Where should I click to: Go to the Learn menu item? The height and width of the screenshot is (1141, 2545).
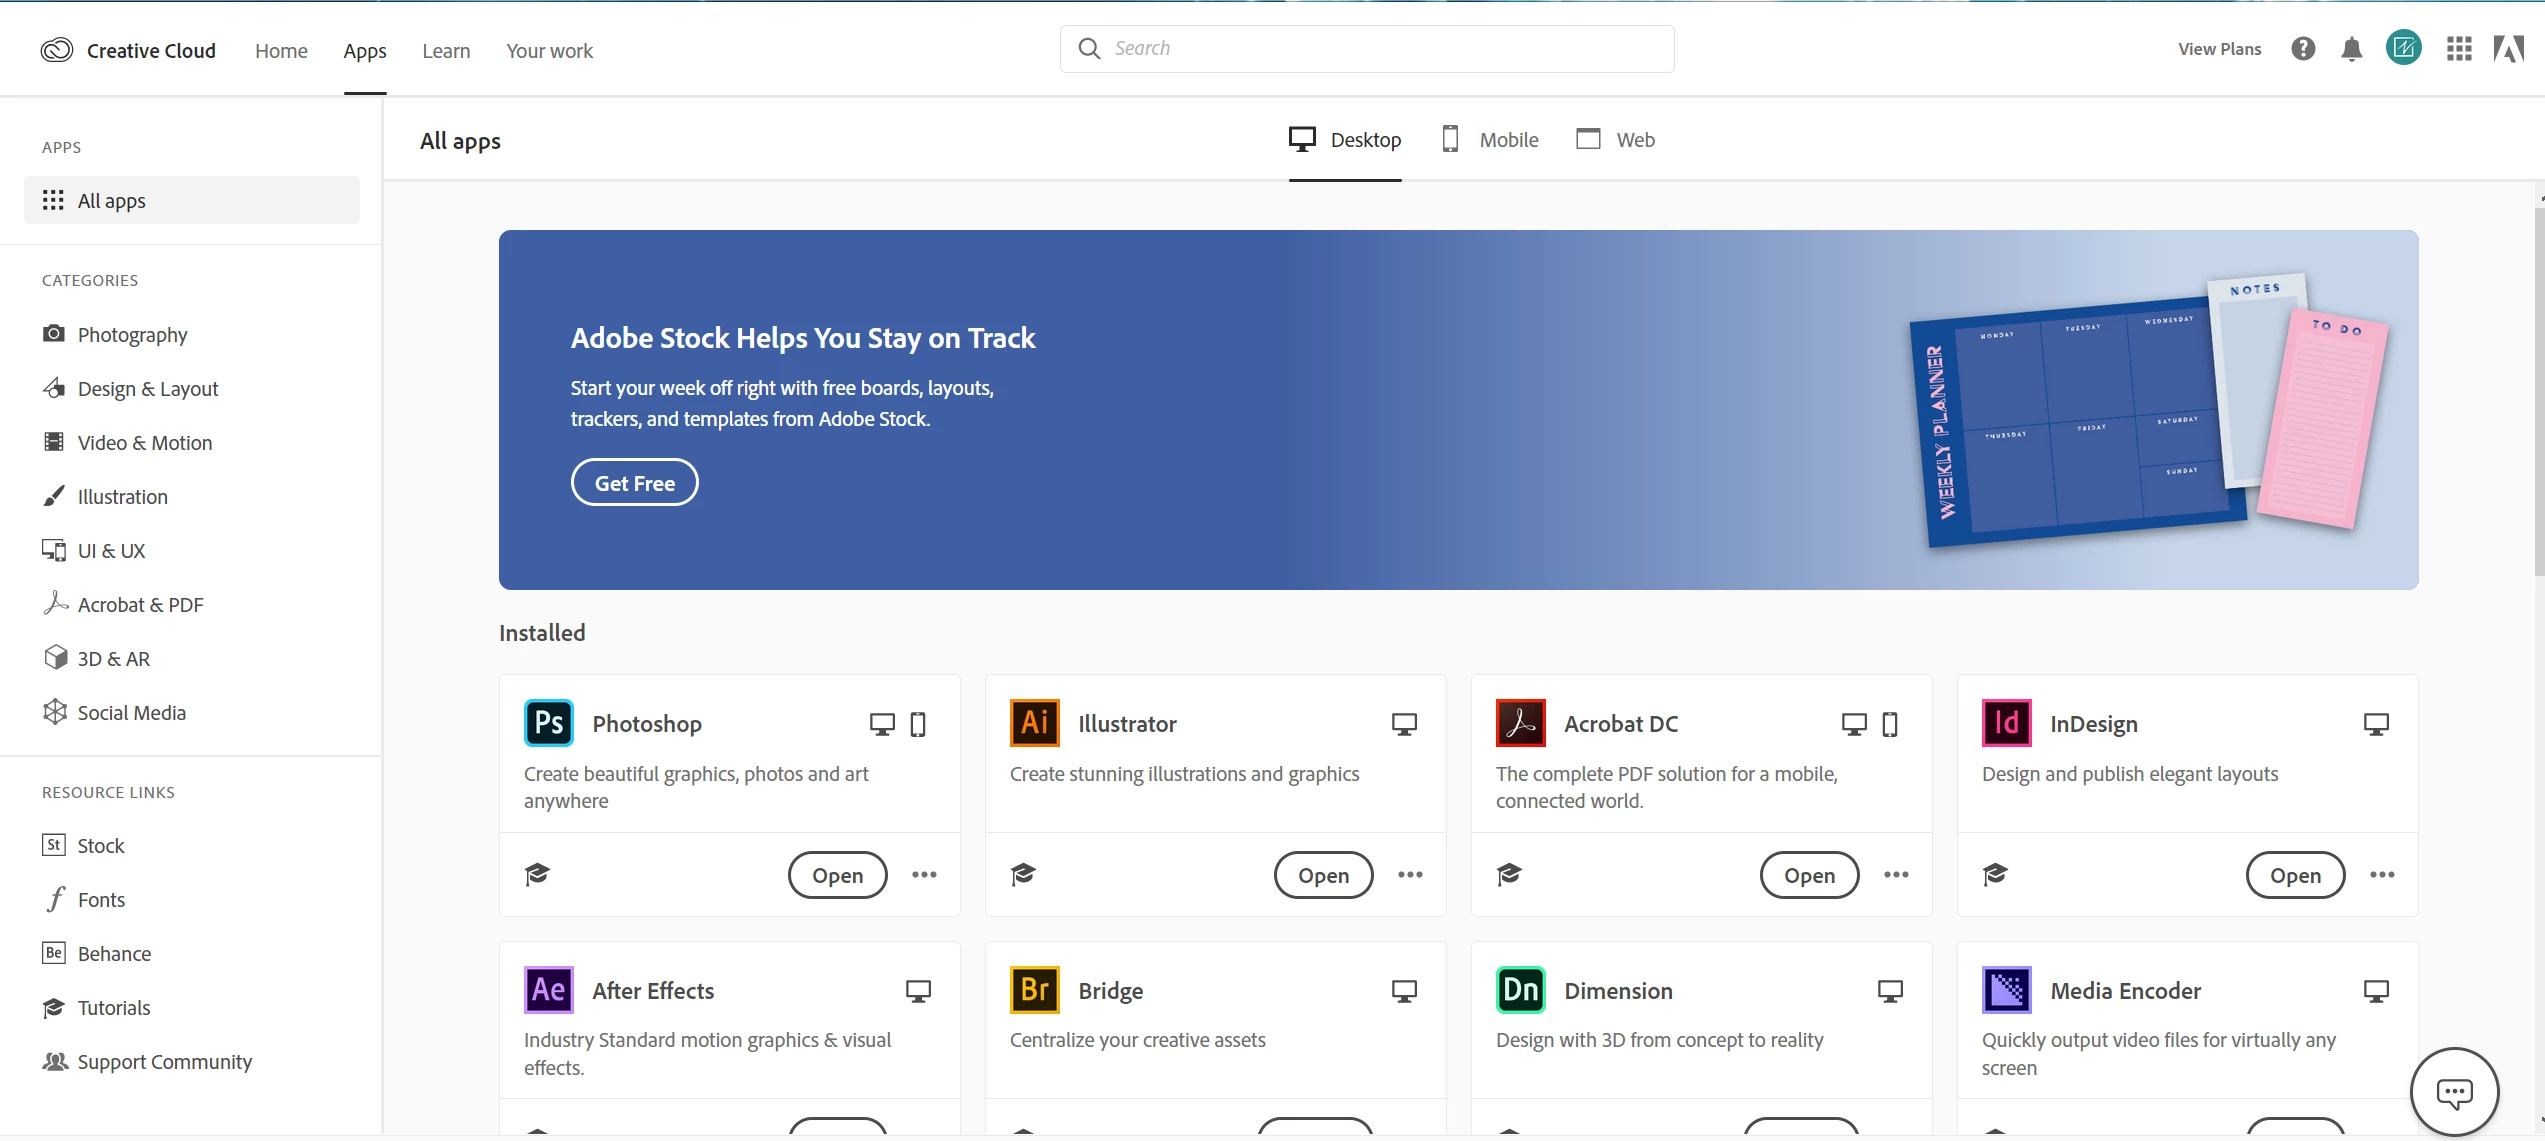[x=446, y=51]
